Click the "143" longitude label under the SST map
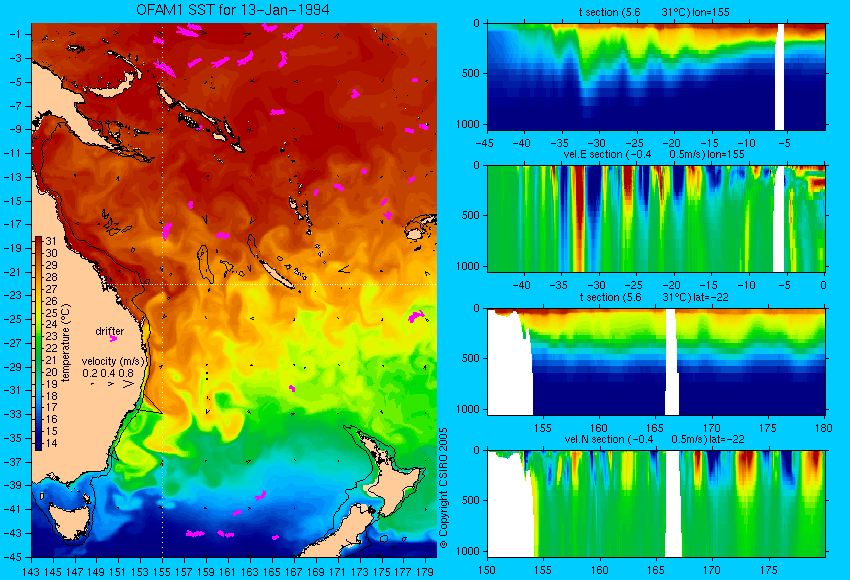 31,572
